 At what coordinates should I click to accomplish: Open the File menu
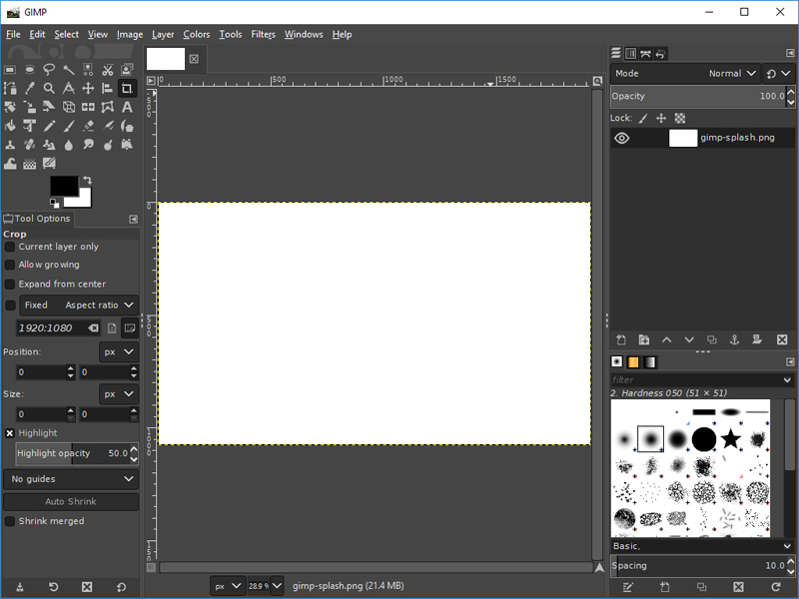pyautogui.click(x=13, y=35)
